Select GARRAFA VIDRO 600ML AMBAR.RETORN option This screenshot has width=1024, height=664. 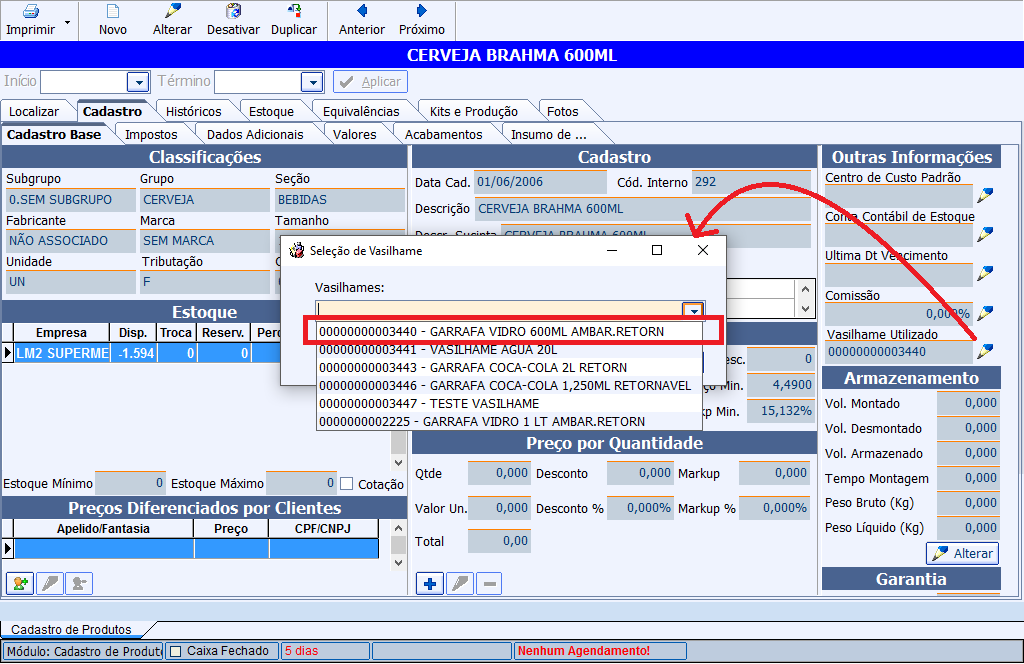tap(491, 331)
